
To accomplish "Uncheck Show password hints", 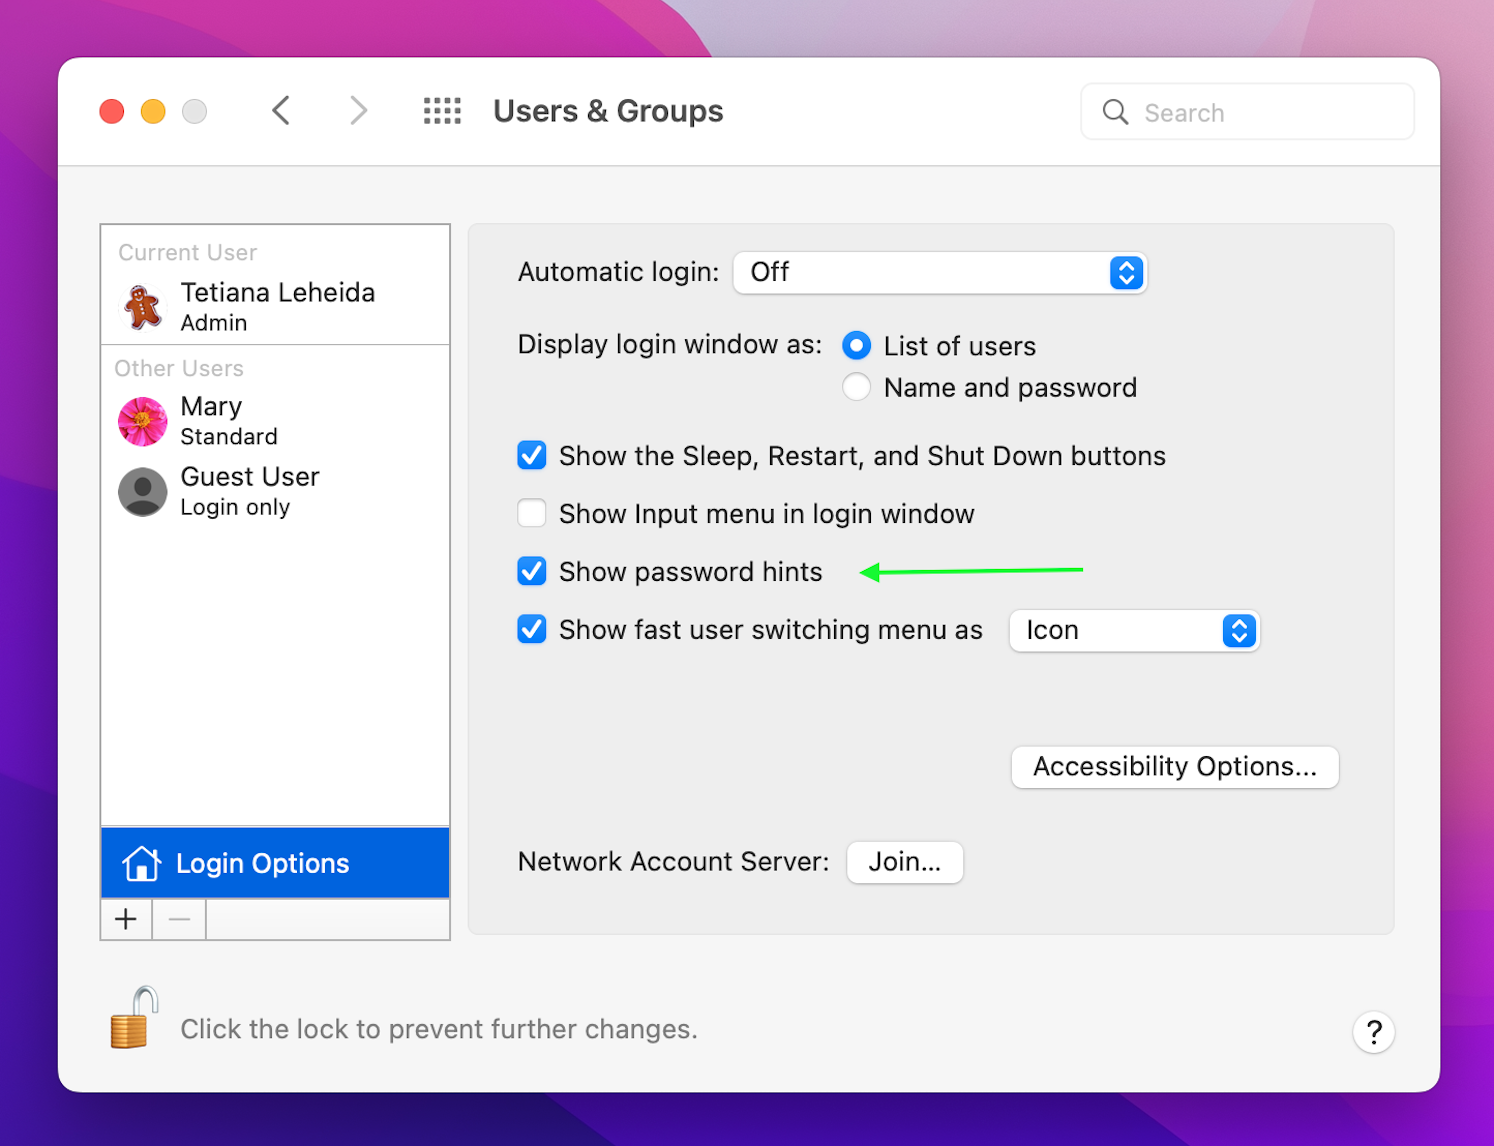I will coord(532,571).
